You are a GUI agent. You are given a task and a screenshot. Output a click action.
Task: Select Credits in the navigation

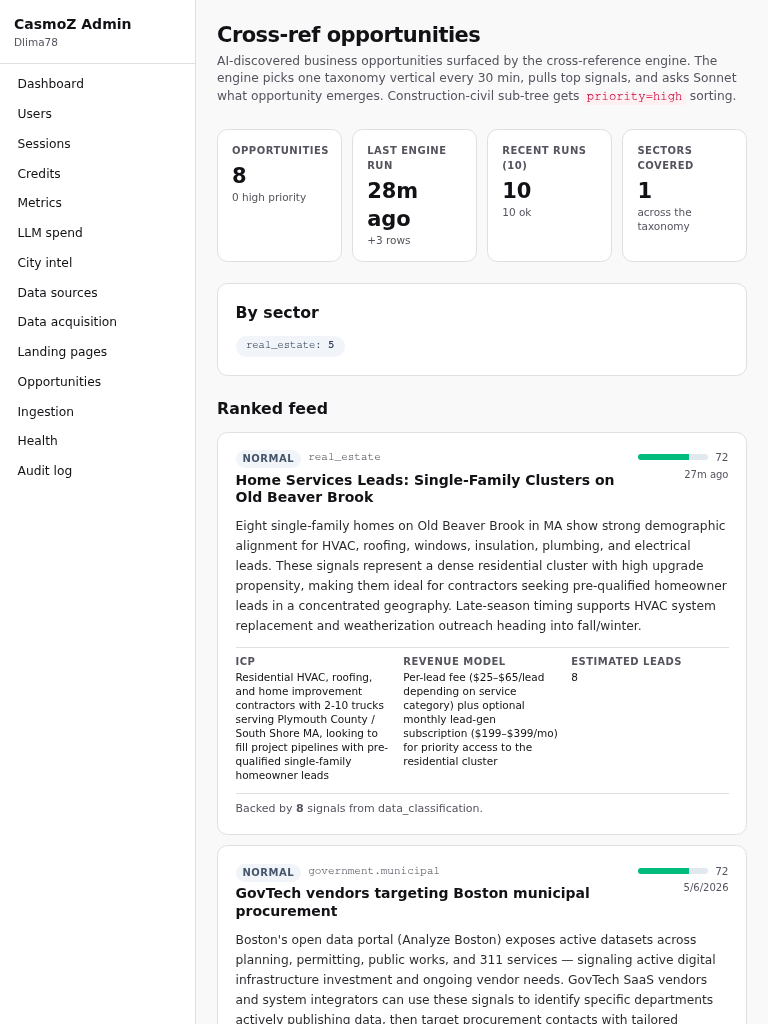point(39,174)
